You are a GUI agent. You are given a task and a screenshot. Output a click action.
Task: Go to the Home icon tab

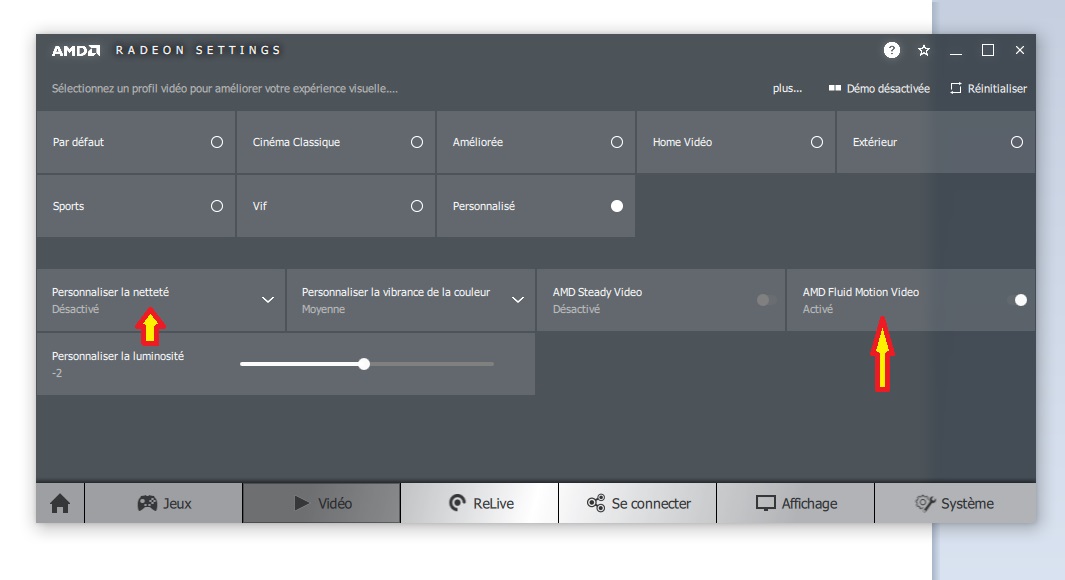click(60, 503)
